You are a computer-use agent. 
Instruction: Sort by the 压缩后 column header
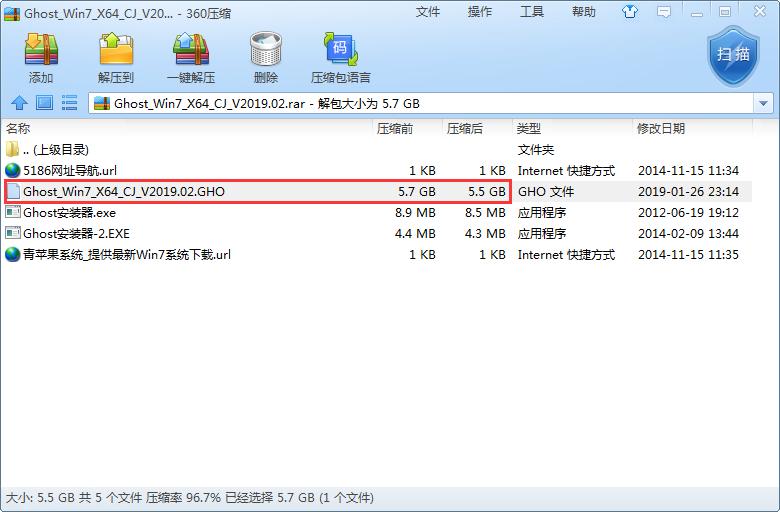(x=465, y=129)
